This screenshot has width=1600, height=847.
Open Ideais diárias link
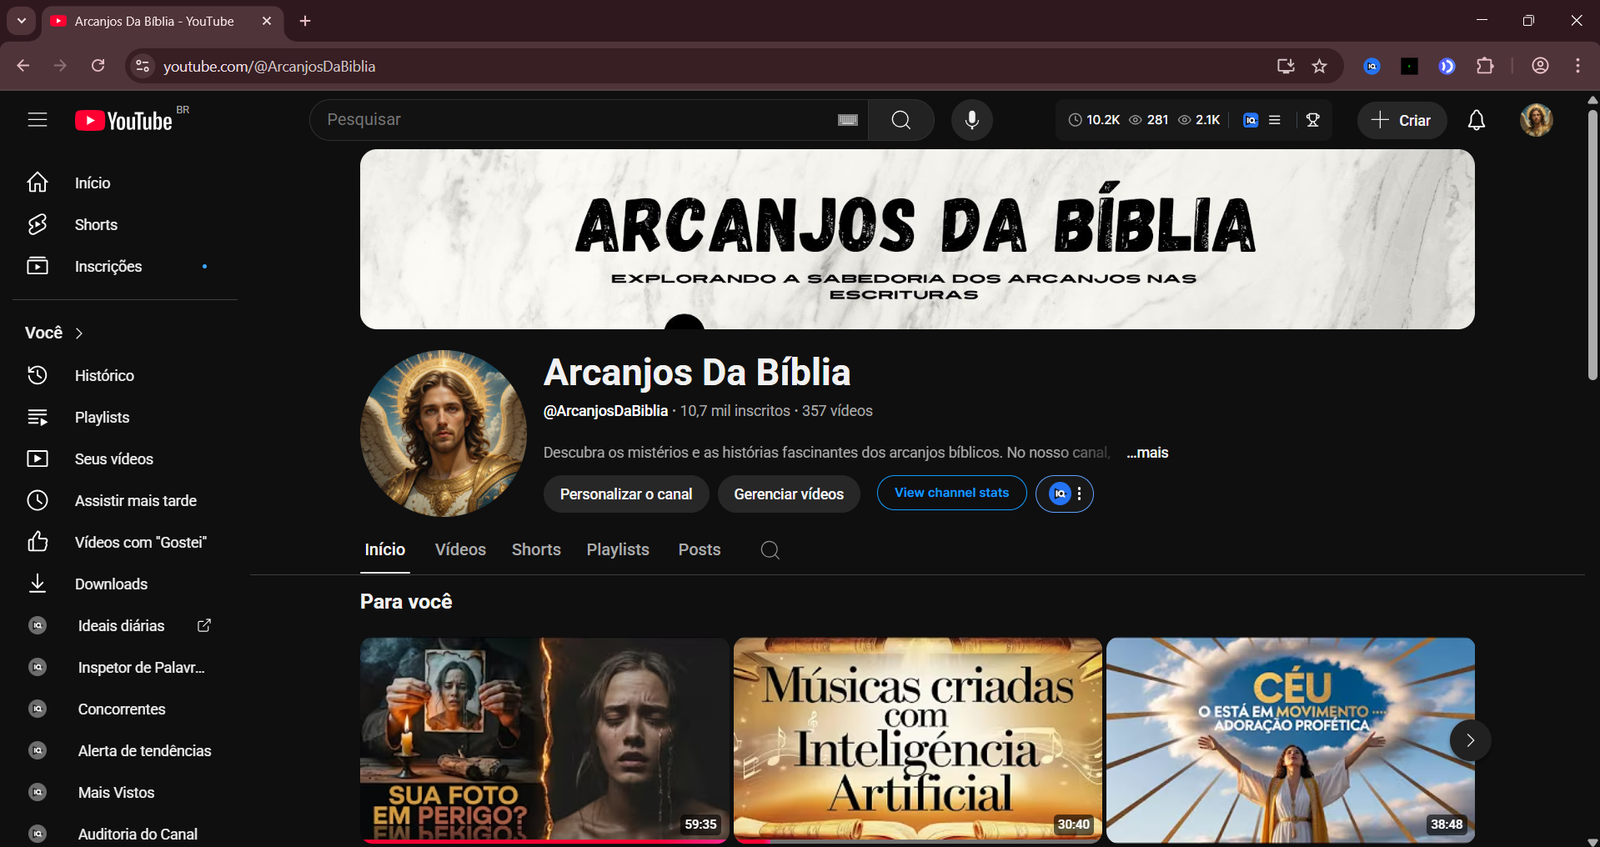[125, 626]
